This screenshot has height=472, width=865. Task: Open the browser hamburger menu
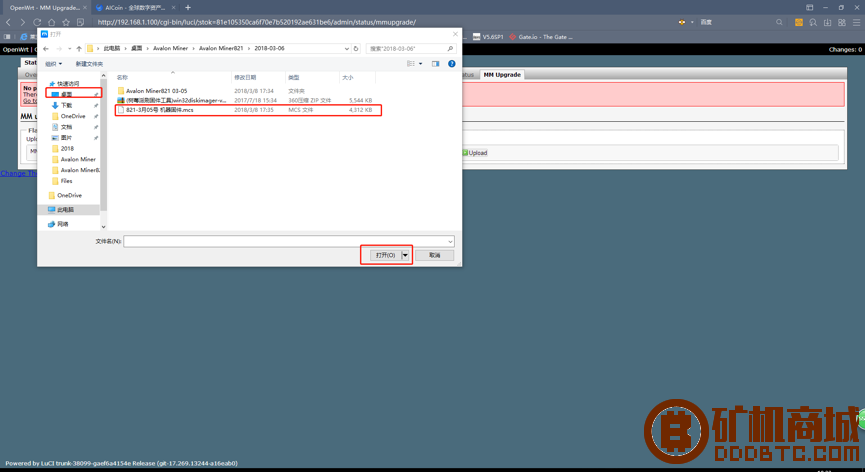[856, 22]
